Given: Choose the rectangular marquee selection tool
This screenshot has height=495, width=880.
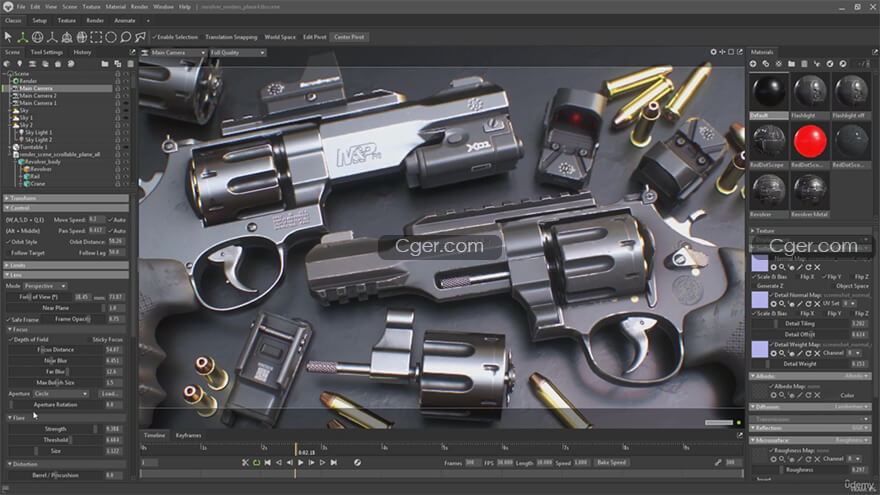Looking at the screenshot, I should [97, 37].
